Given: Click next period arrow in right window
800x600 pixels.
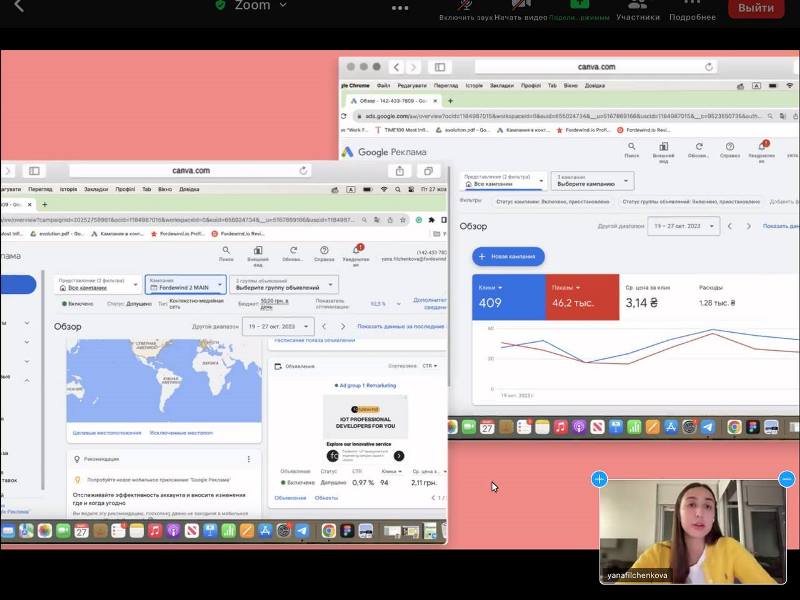Looking at the screenshot, I should tap(748, 226).
